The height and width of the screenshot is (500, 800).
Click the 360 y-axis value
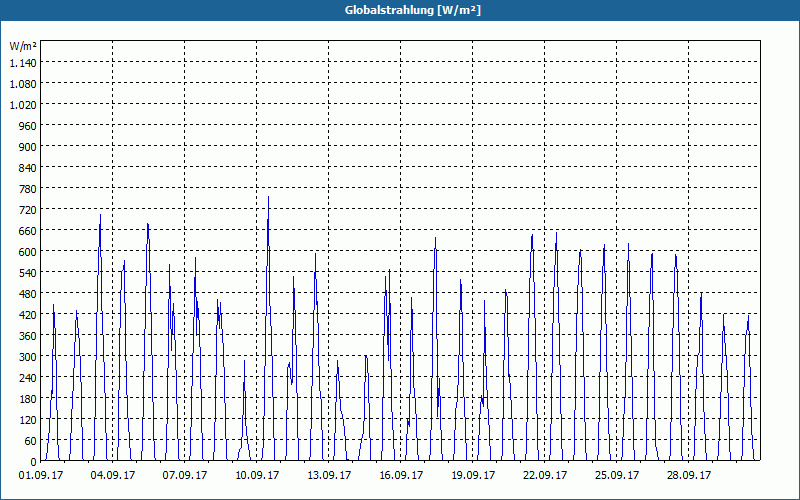point(29,336)
